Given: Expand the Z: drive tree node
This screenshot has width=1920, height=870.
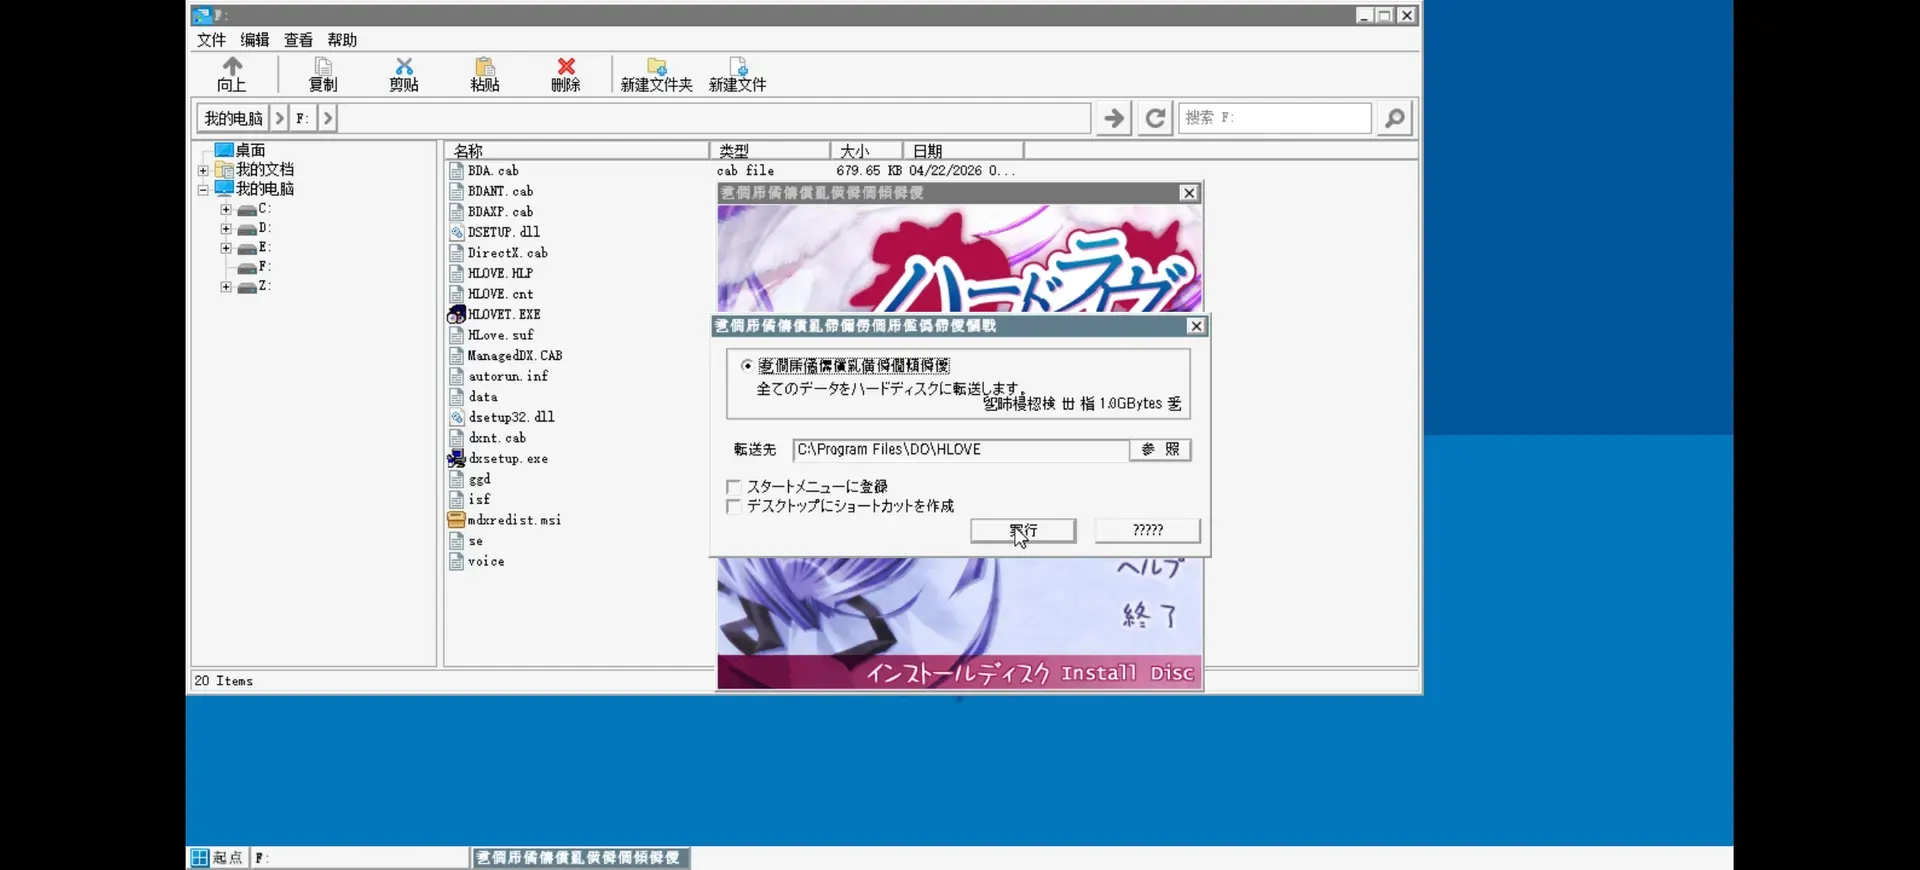Looking at the screenshot, I should 226,287.
